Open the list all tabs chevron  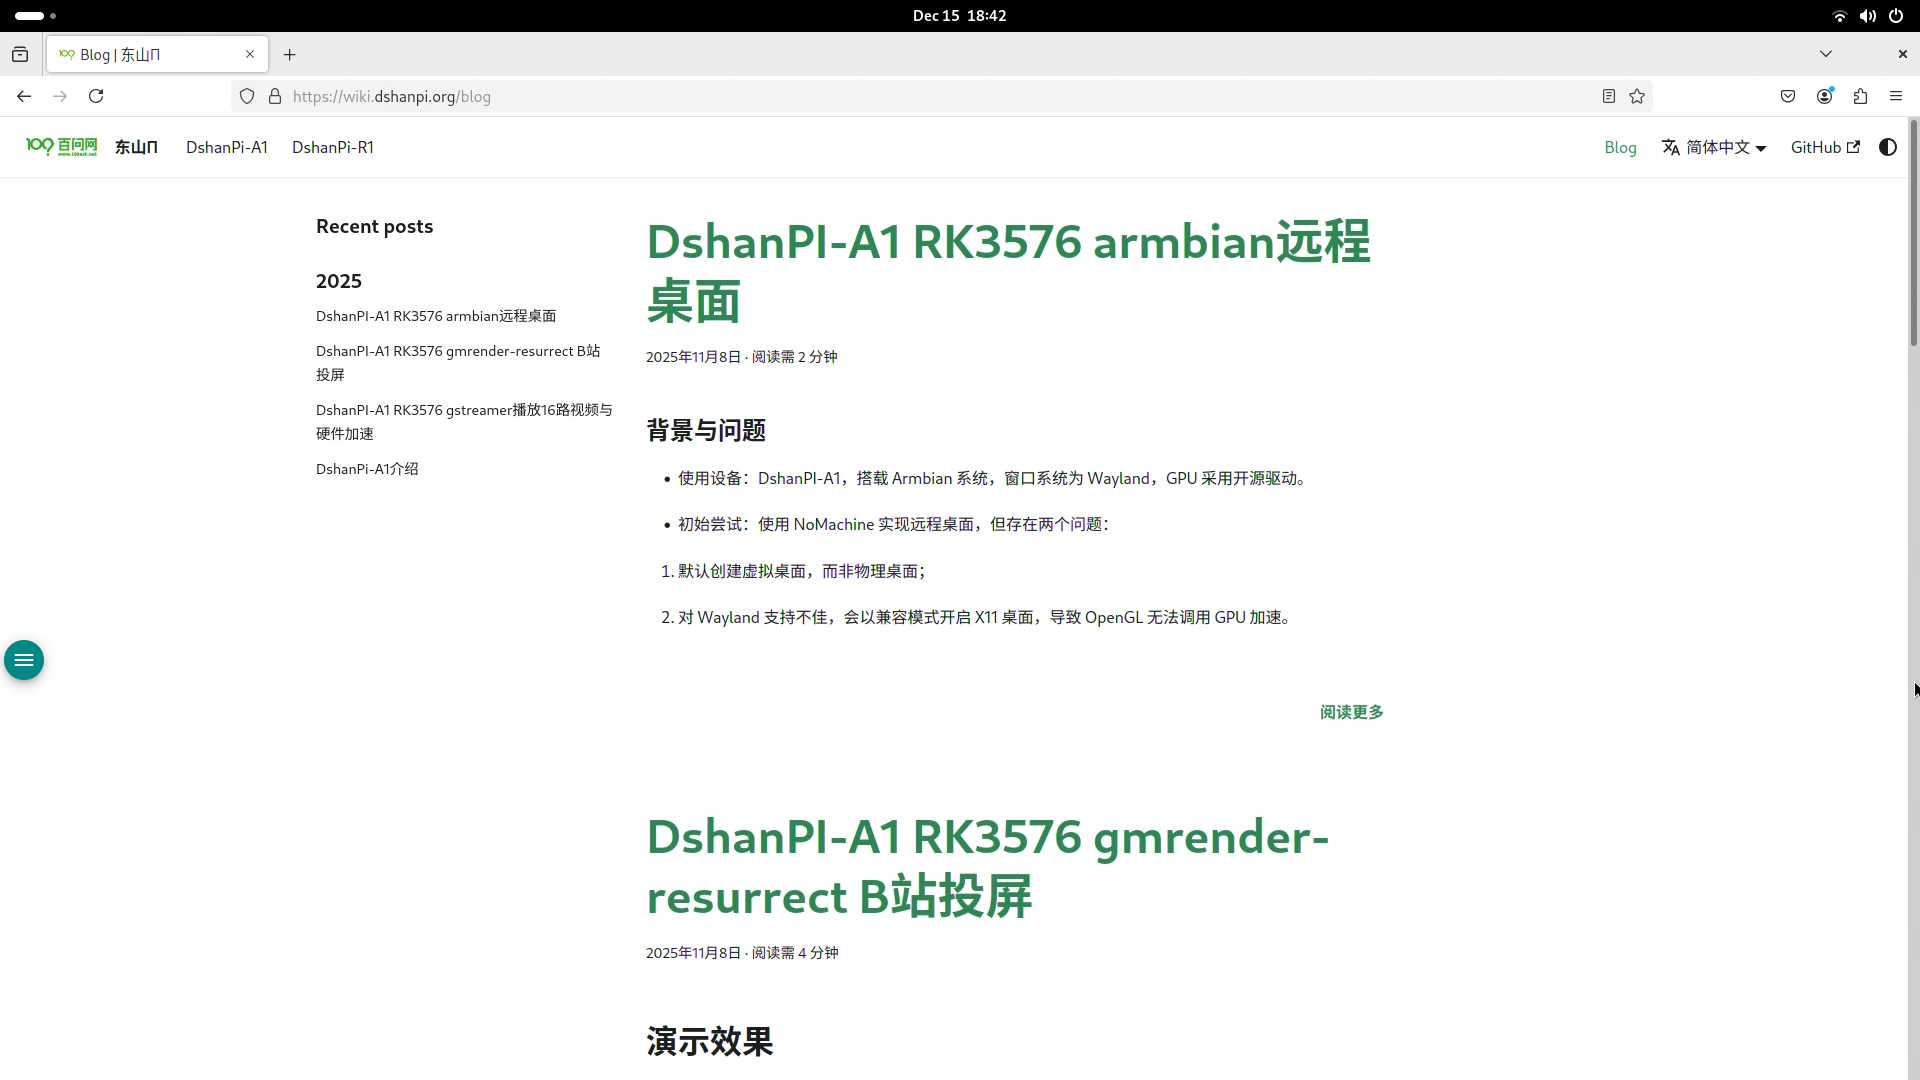[1826, 54]
